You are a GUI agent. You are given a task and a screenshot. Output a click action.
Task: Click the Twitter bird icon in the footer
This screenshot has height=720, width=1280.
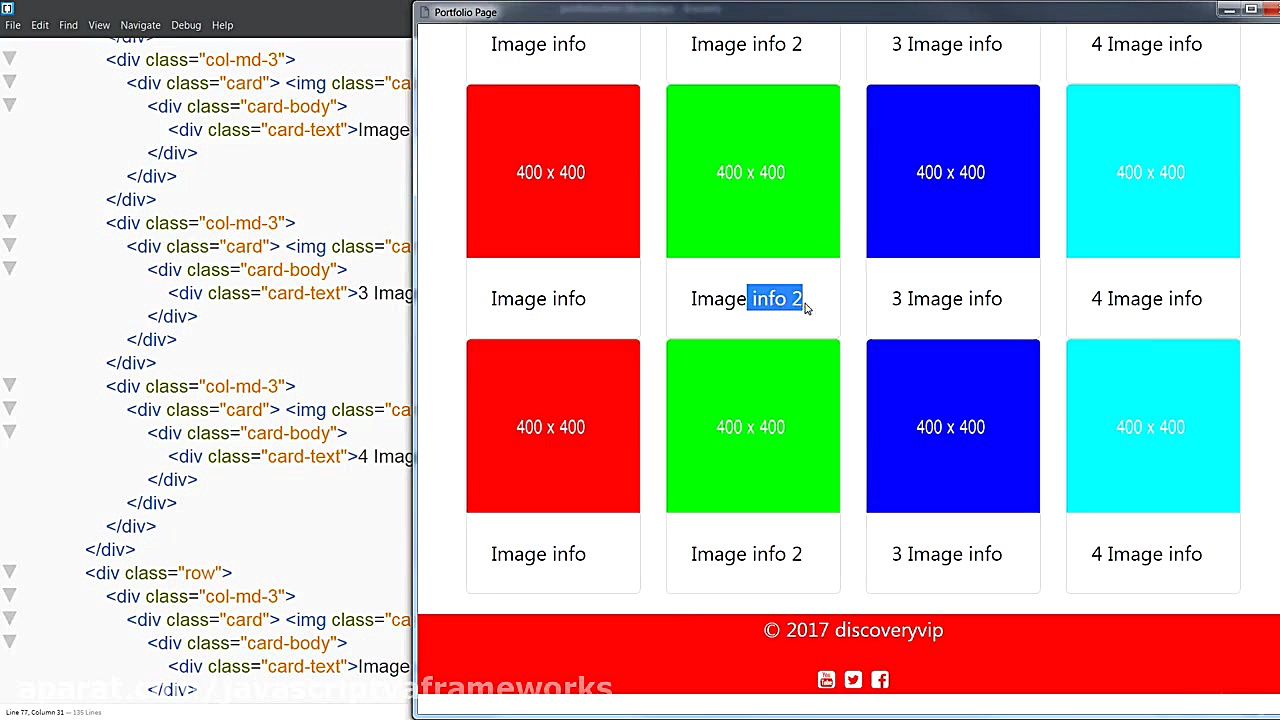852,680
